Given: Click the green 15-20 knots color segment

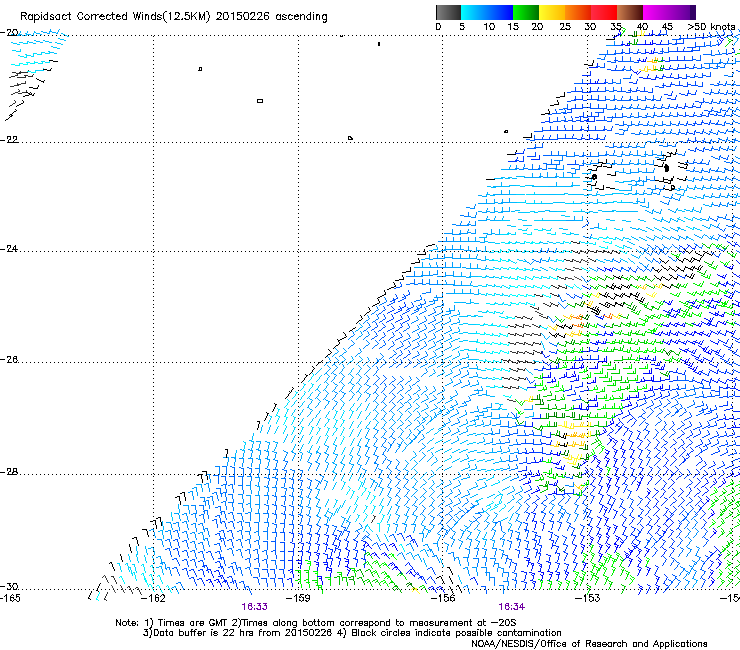Looking at the screenshot, I should tap(526, 12).
